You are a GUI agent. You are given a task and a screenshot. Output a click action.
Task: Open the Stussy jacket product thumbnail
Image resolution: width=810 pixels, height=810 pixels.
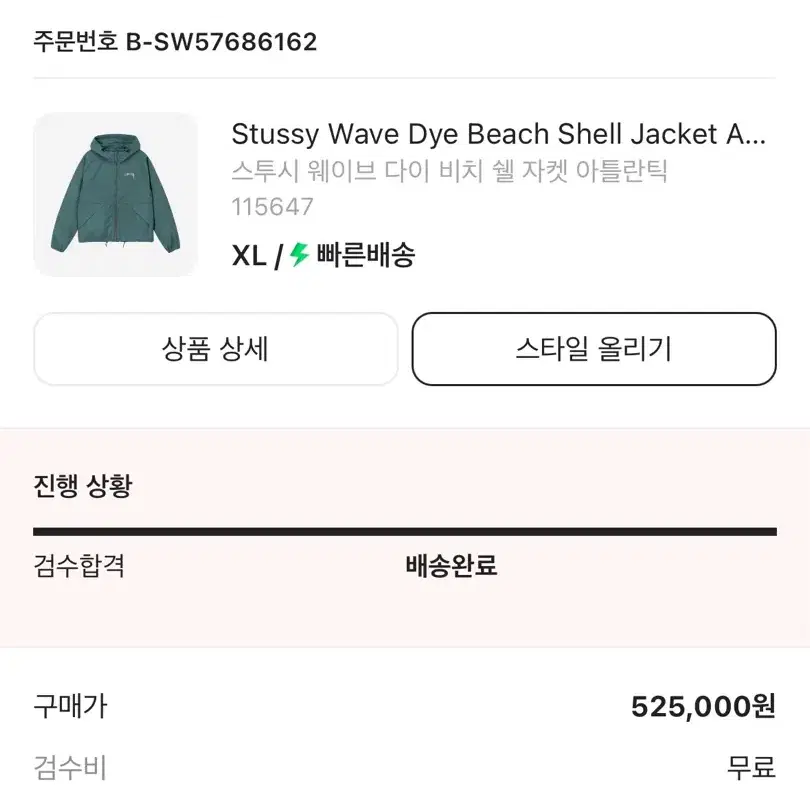coord(115,194)
